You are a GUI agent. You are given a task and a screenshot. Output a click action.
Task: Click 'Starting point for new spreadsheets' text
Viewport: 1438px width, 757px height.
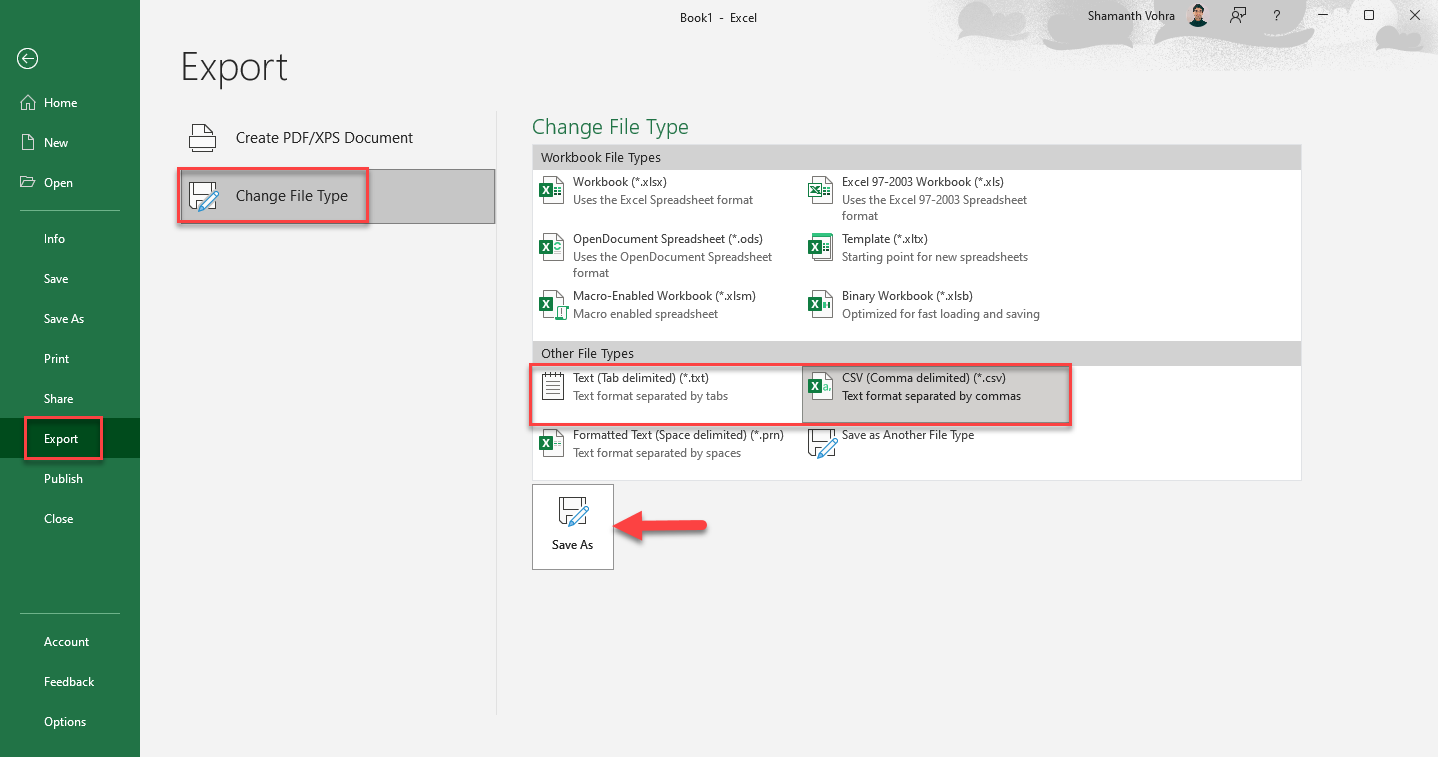coord(935,257)
